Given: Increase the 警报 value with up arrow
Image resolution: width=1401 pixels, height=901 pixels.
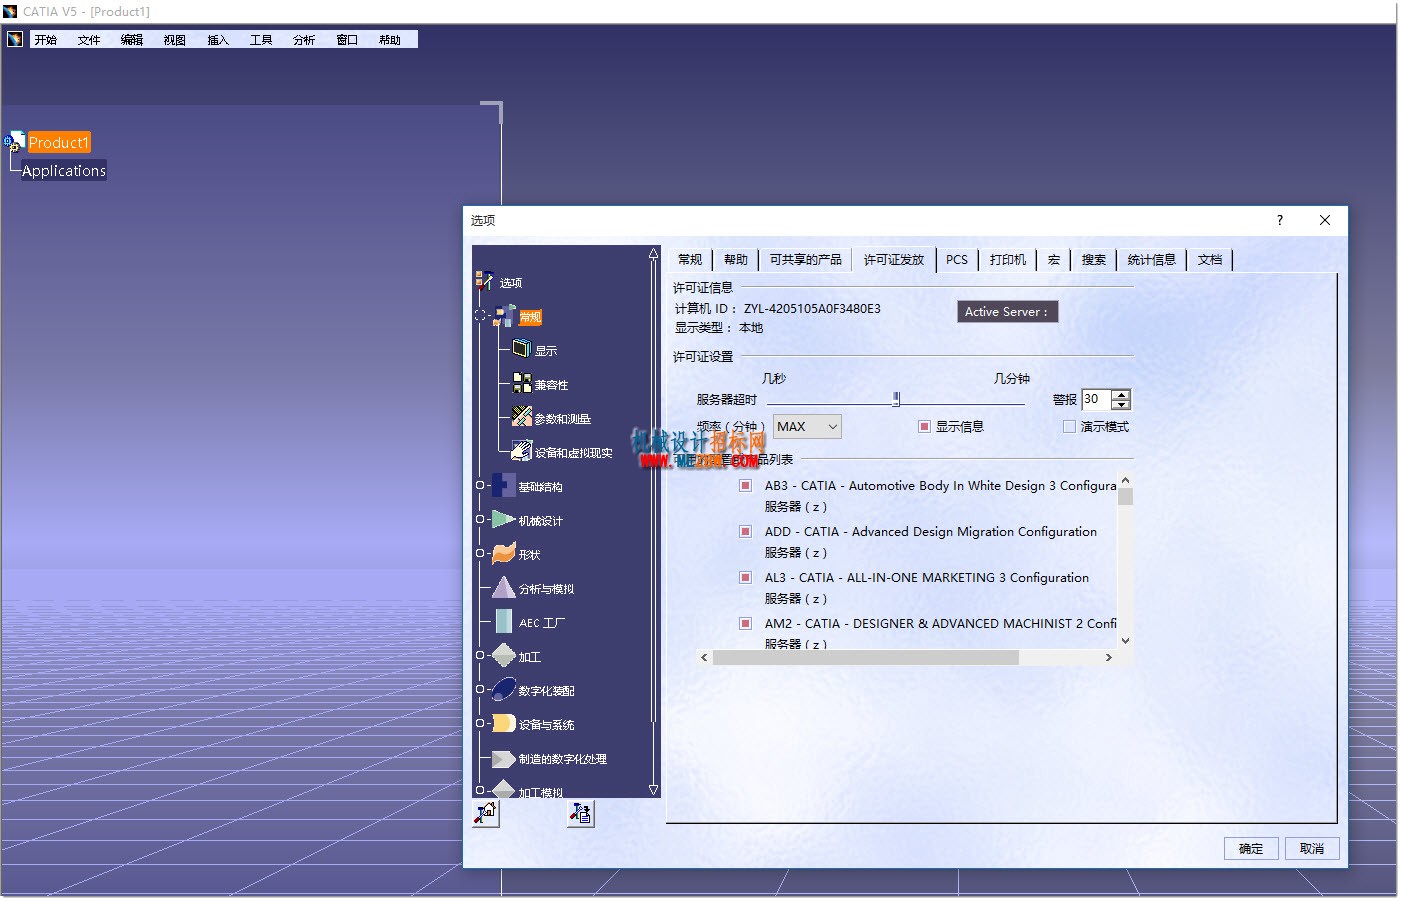Looking at the screenshot, I should coord(1121,394).
